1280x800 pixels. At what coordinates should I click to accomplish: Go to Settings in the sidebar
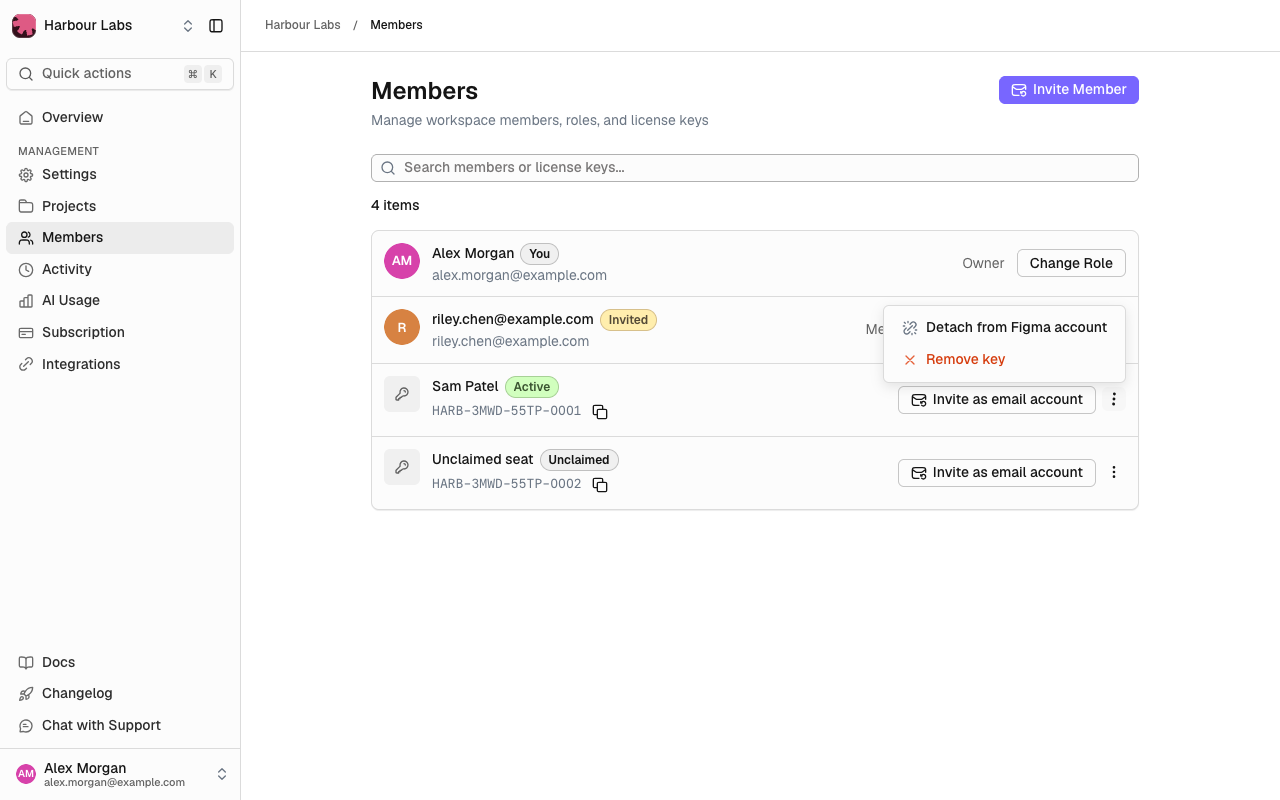pyautogui.click(x=120, y=174)
